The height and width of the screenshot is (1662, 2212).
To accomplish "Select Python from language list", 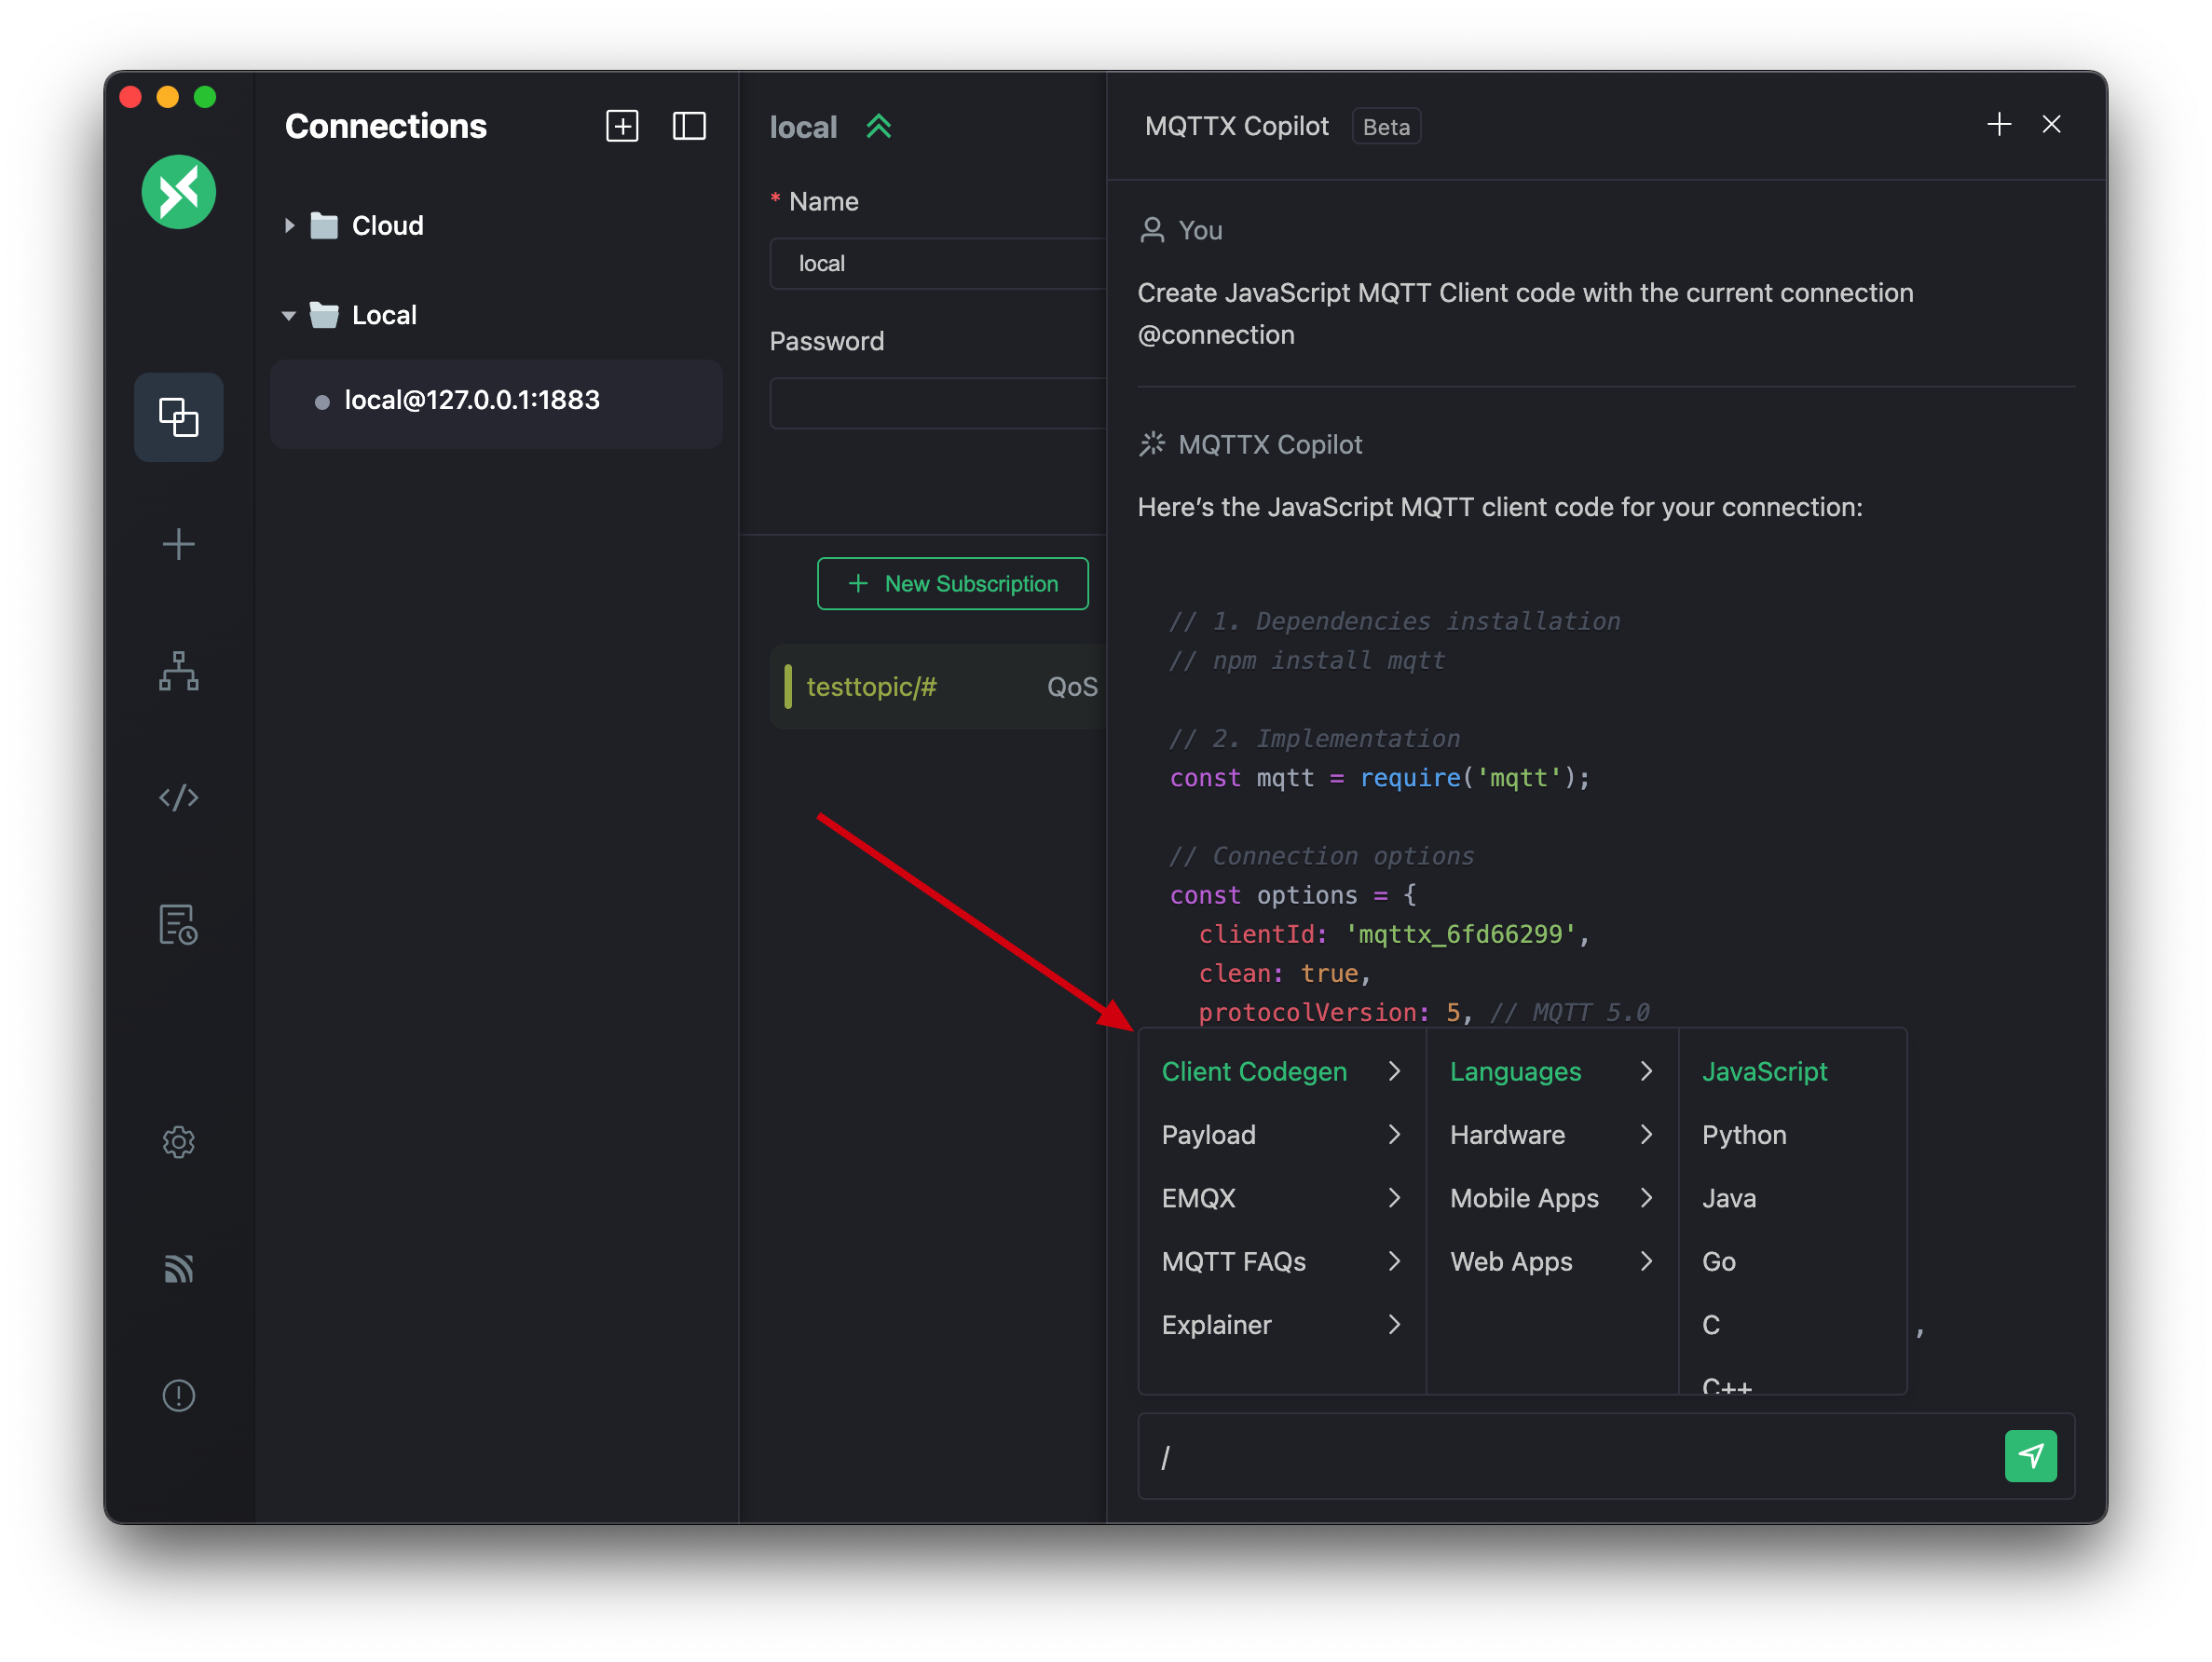I will (x=1744, y=1135).
